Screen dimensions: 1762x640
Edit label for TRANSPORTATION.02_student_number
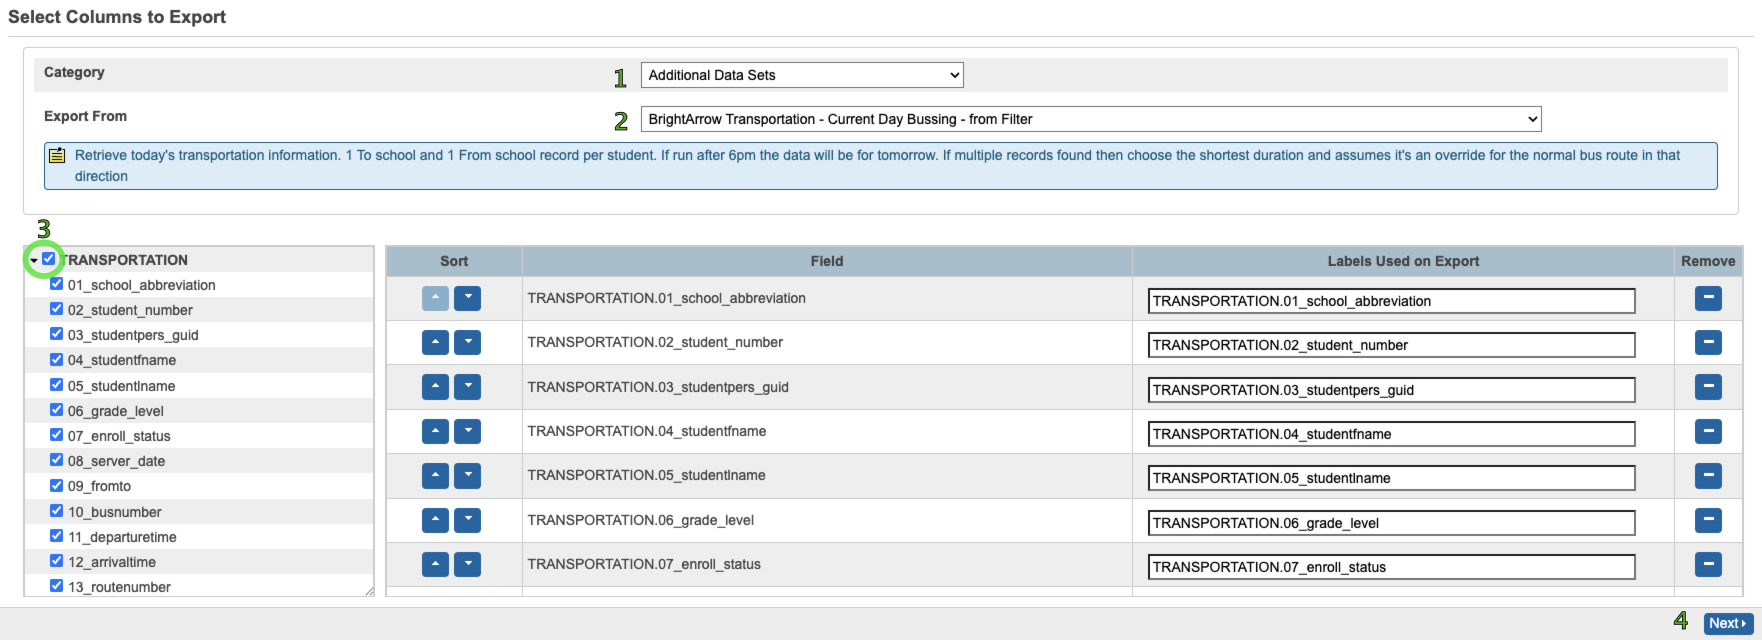[x=1391, y=345]
